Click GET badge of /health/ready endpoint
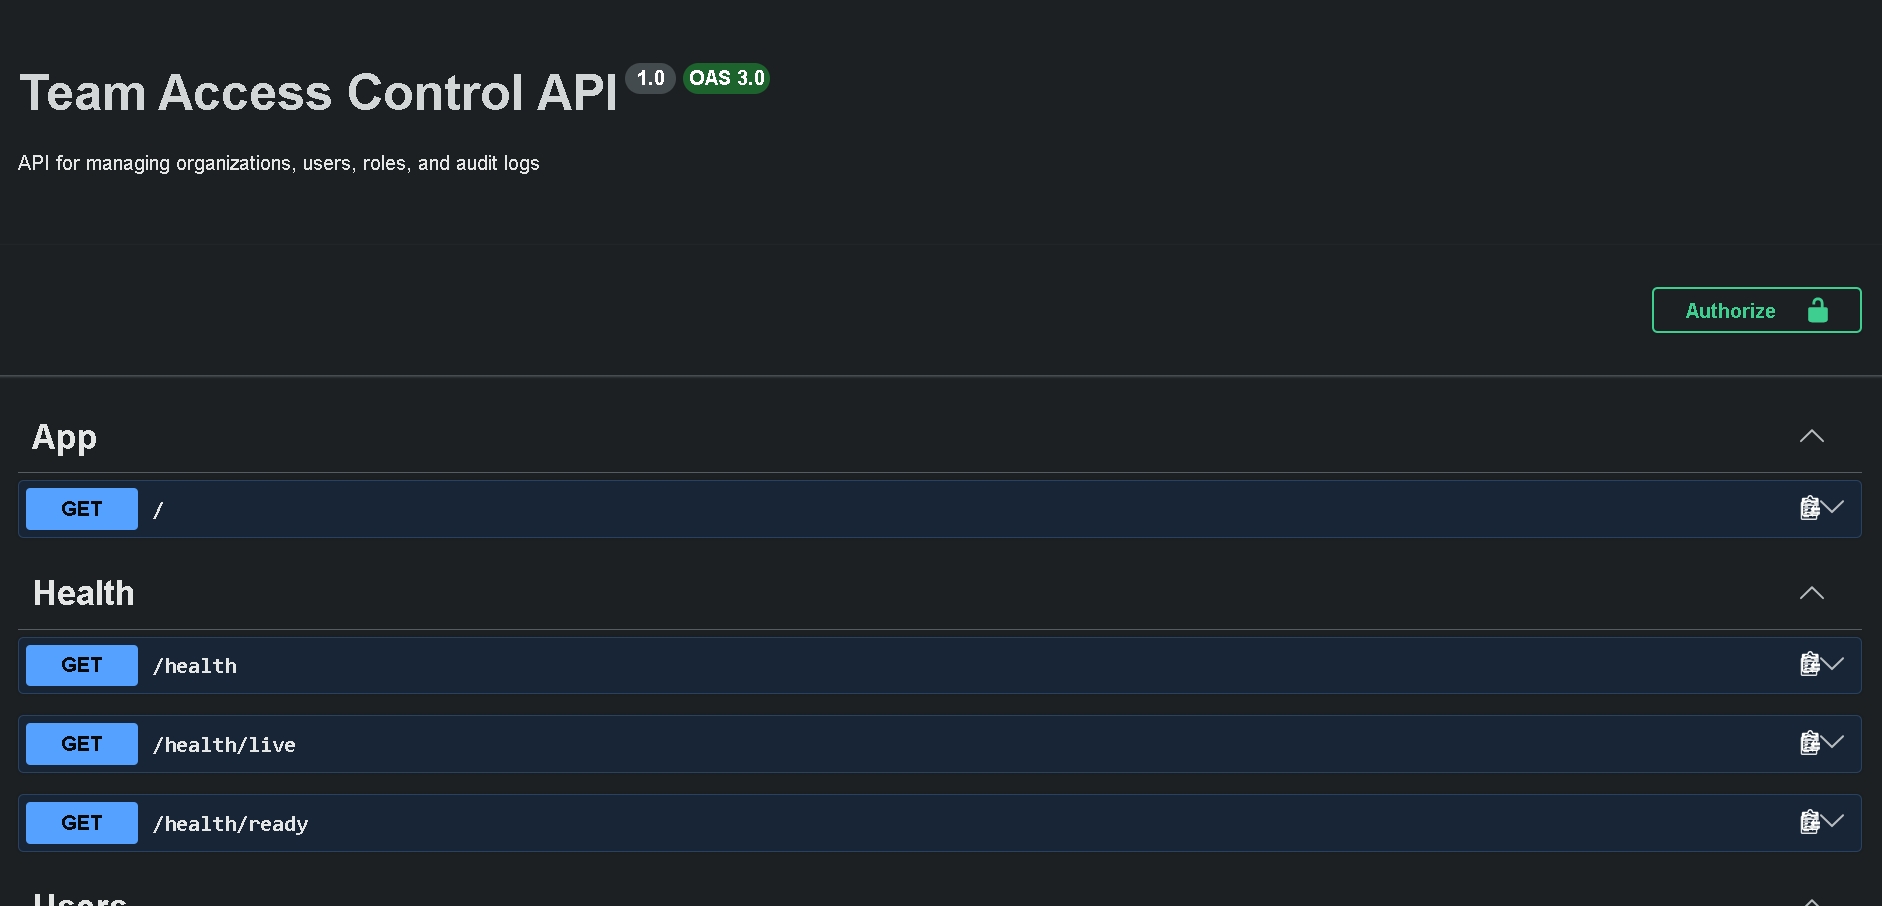This screenshot has height=906, width=1882. pyautogui.click(x=82, y=823)
